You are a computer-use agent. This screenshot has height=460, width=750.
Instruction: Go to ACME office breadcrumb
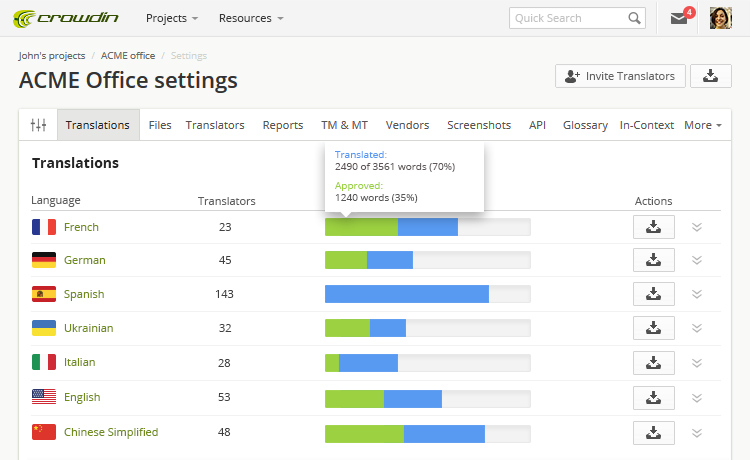(128, 55)
